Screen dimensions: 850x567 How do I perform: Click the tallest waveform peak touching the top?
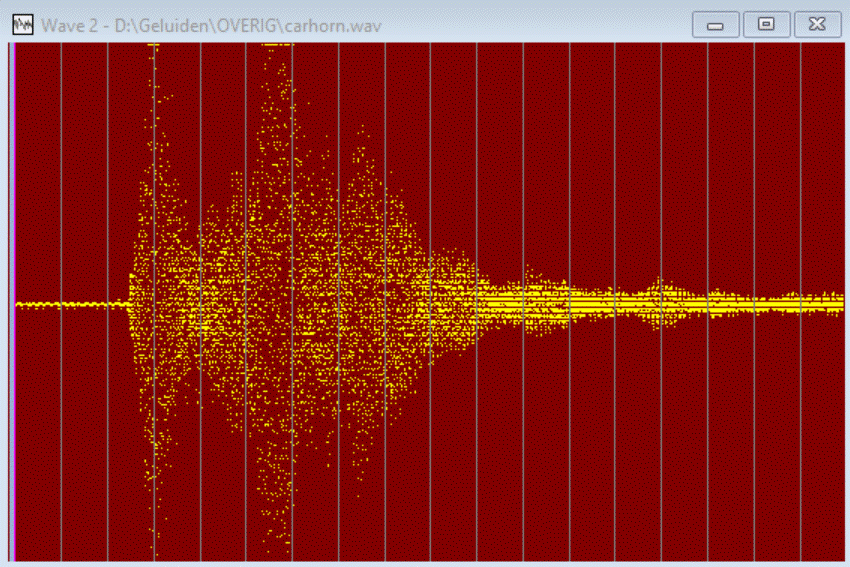pos(270,47)
